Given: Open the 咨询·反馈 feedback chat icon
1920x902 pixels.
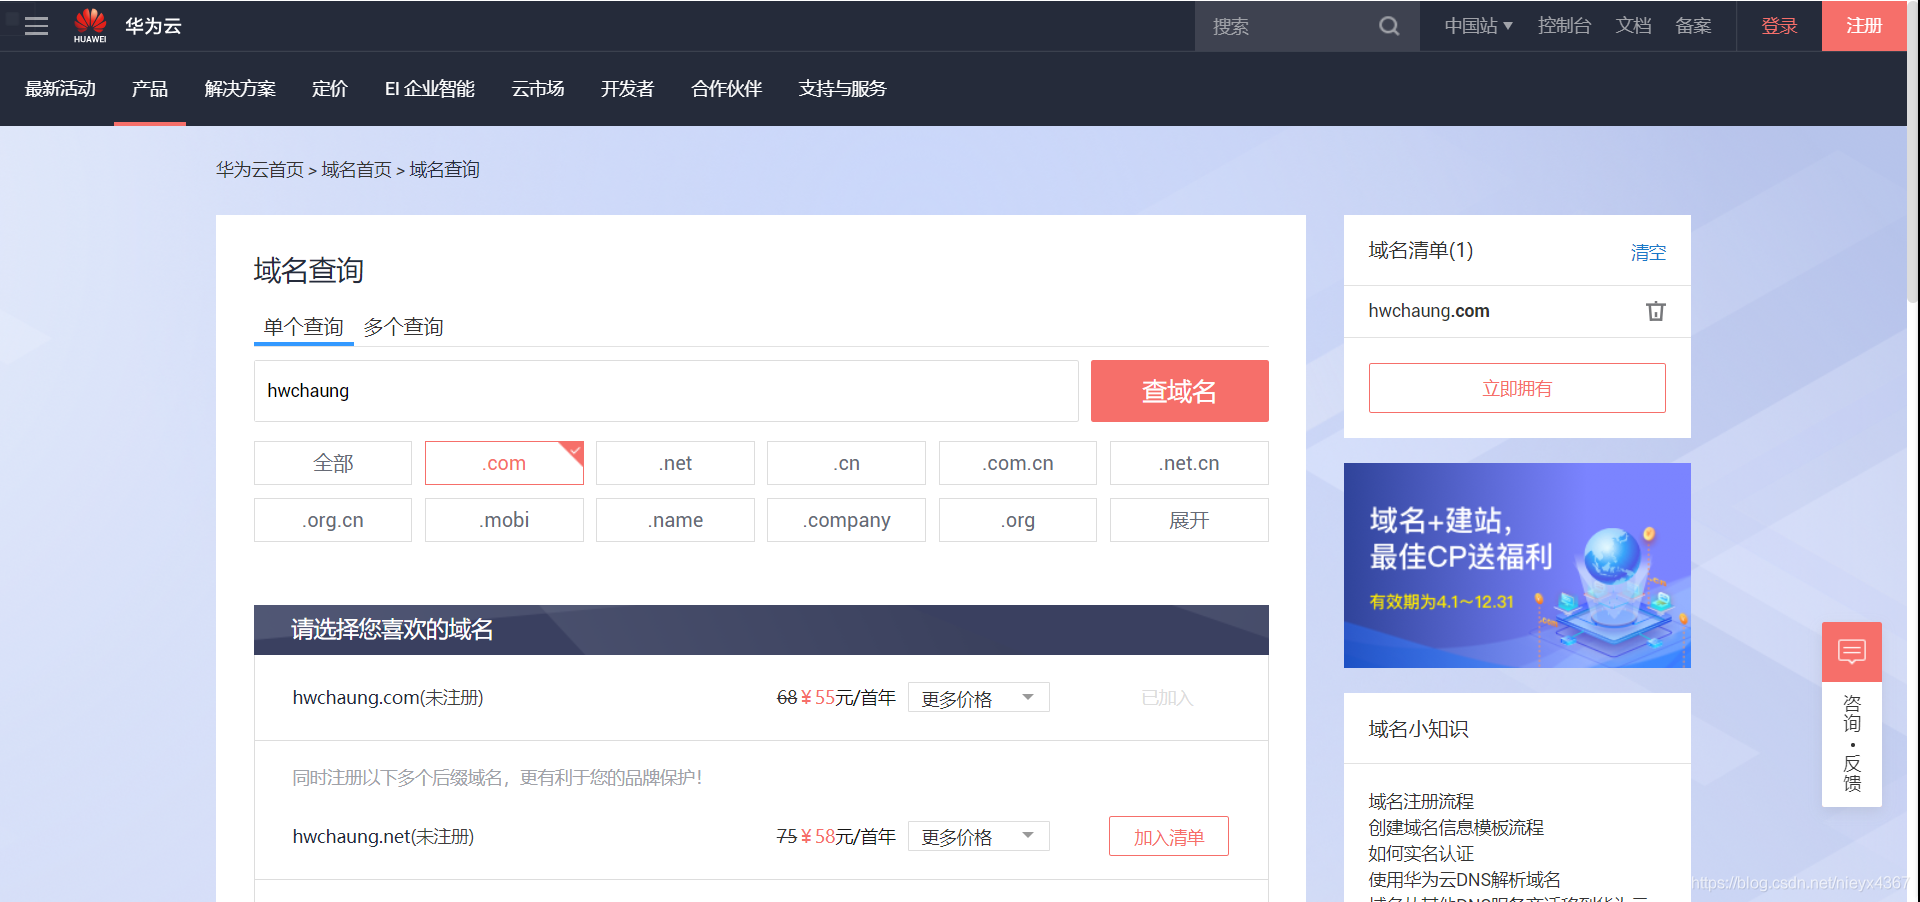Looking at the screenshot, I should click(x=1851, y=651).
